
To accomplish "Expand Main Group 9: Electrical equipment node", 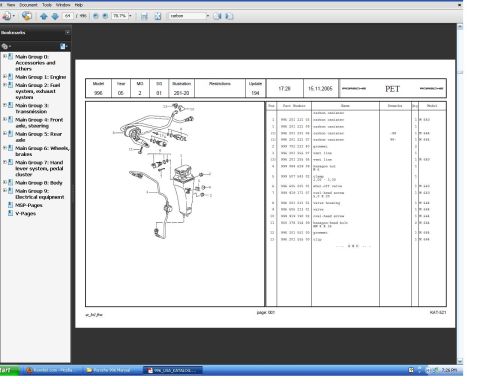I will point(5,190).
